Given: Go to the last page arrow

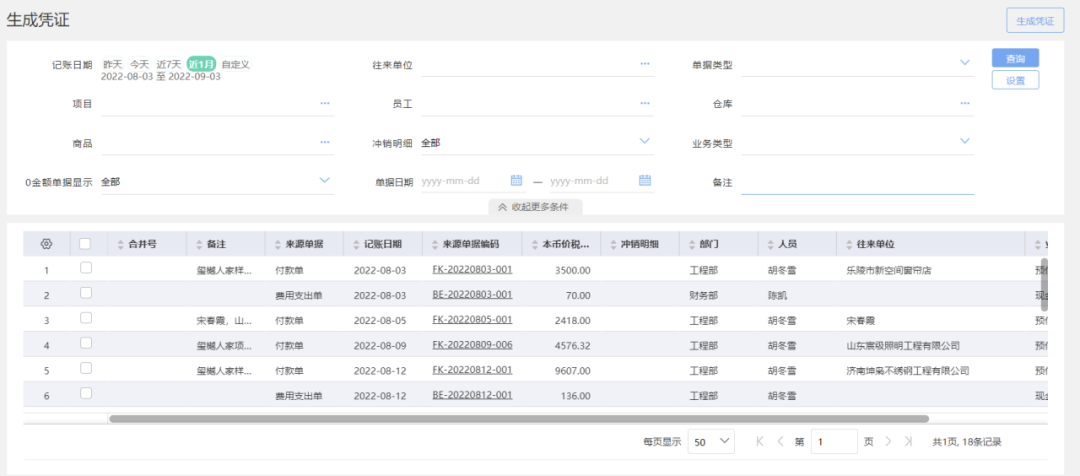Looking at the screenshot, I should (x=908, y=442).
